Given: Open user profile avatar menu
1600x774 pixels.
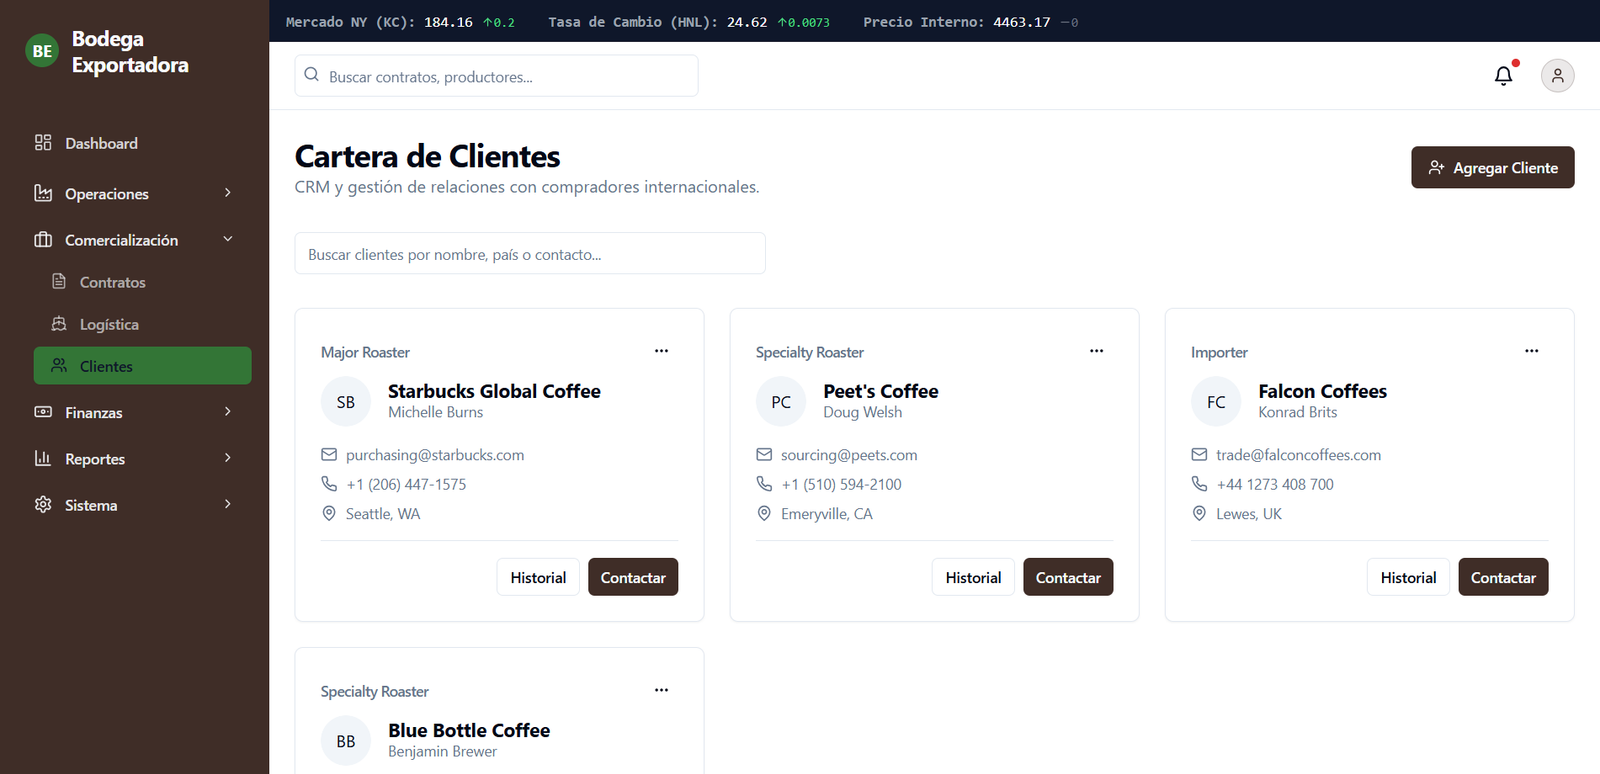Looking at the screenshot, I should pyautogui.click(x=1557, y=76).
